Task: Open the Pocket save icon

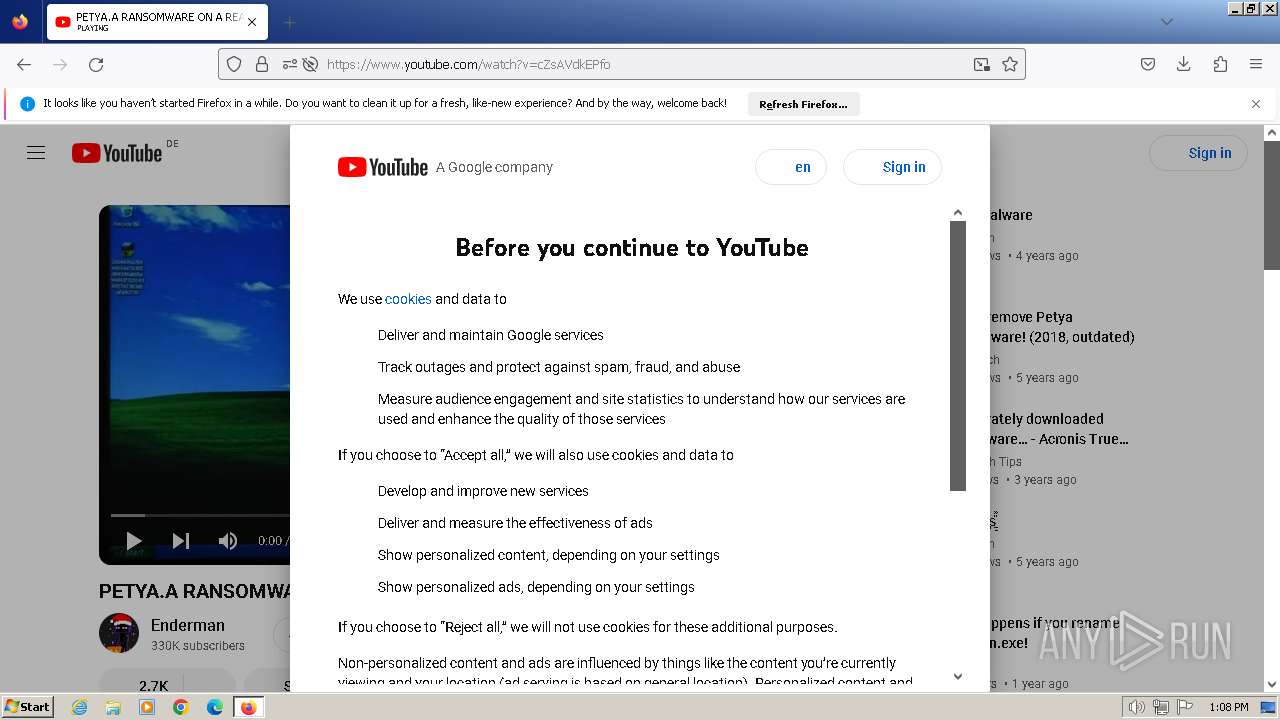Action: pyautogui.click(x=1148, y=64)
